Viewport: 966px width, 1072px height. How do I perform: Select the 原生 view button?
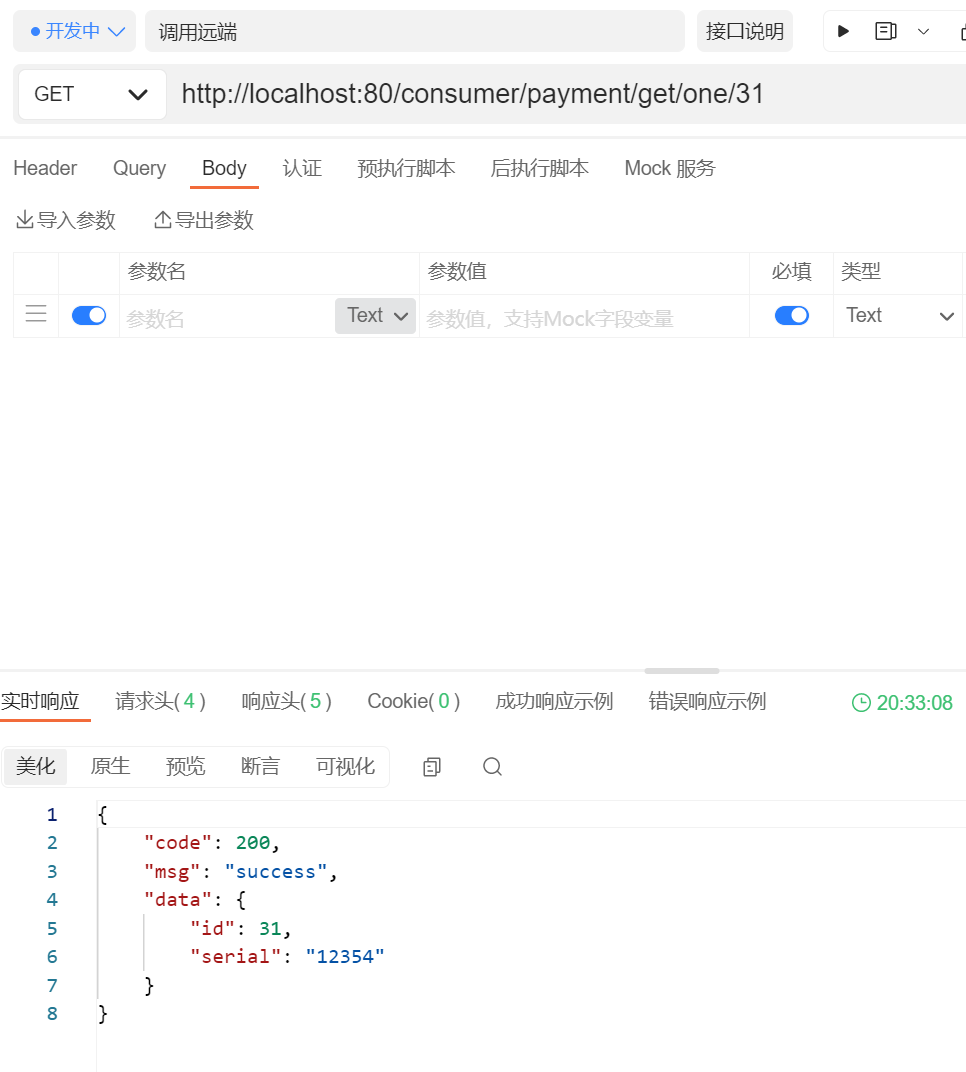(x=110, y=766)
